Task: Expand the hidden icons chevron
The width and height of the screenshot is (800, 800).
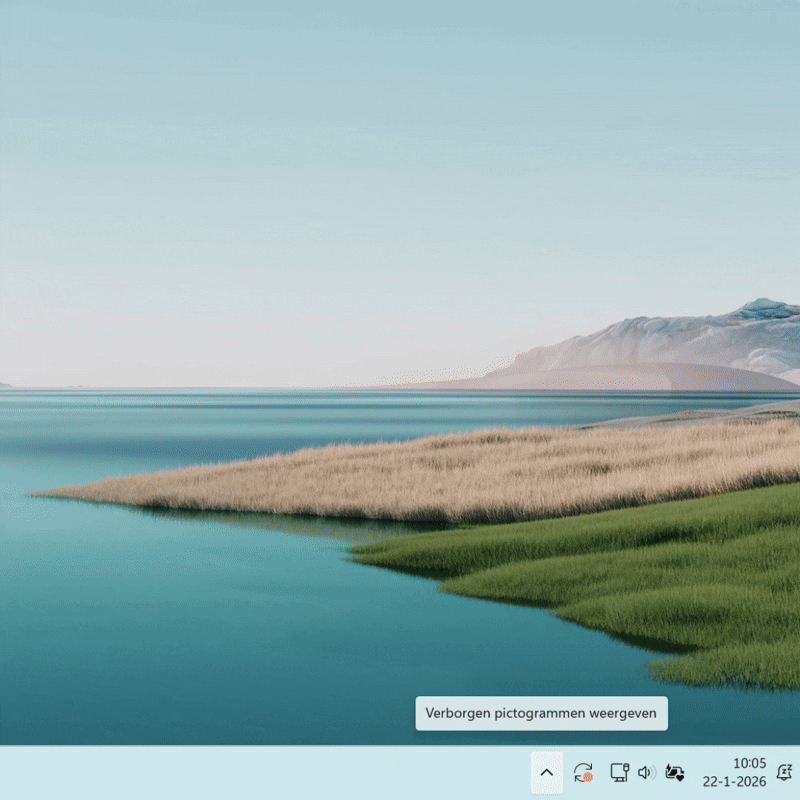Action: pos(546,772)
